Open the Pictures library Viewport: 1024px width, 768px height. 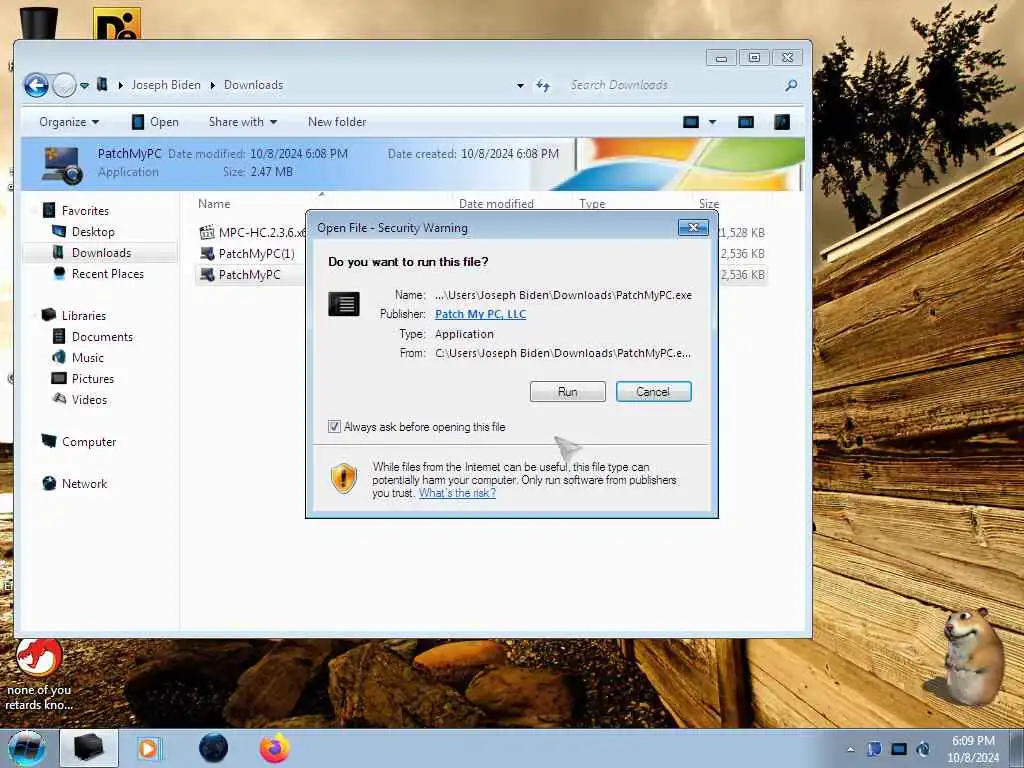[x=93, y=378]
